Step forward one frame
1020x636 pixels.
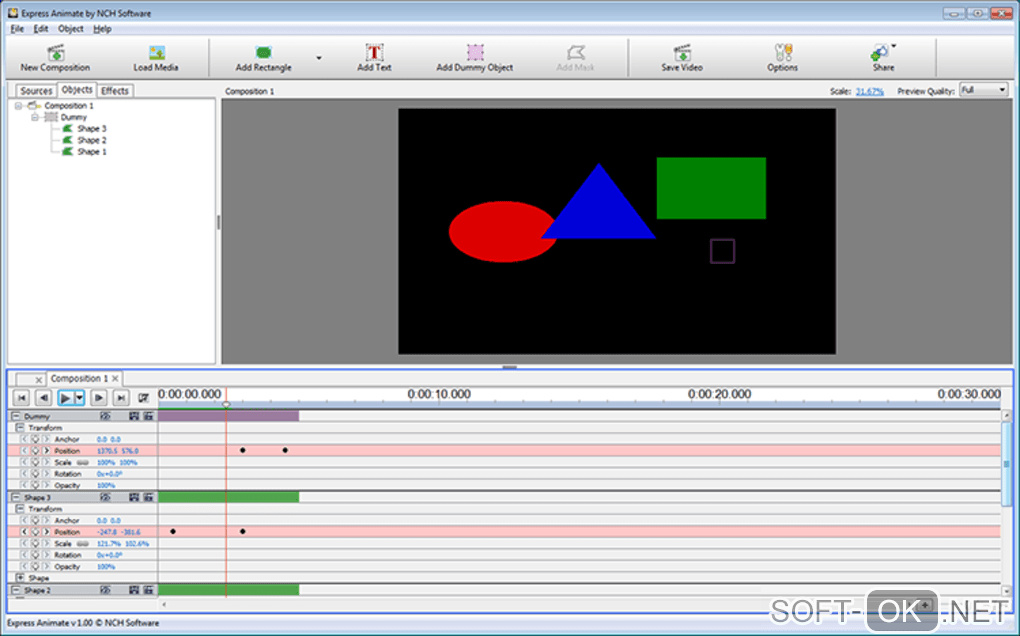click(x=99, y=397)
